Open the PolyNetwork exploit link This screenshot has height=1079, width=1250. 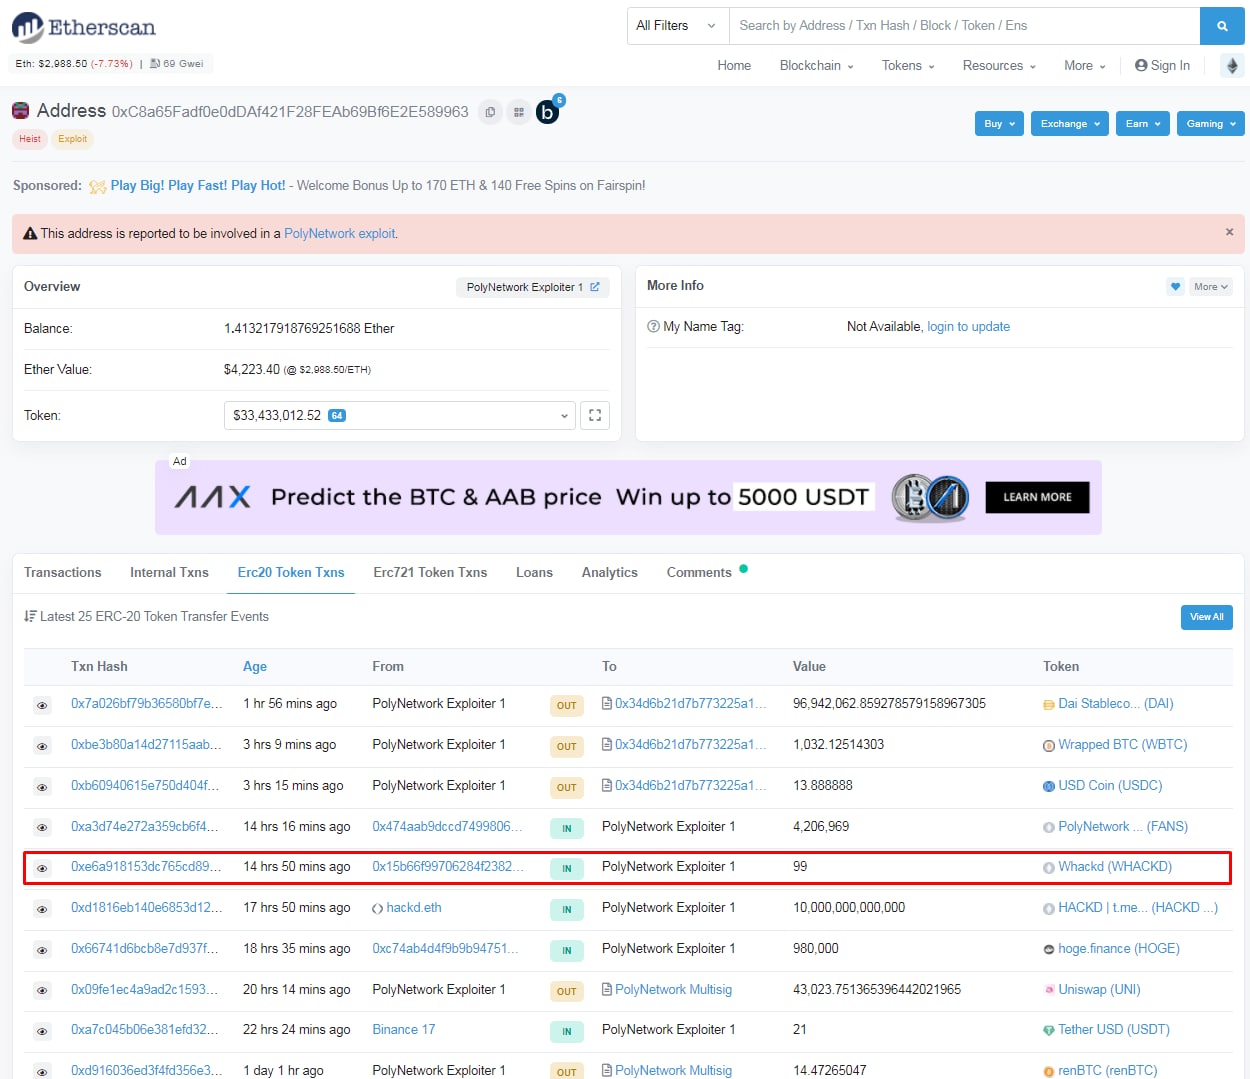coord(340,233)
